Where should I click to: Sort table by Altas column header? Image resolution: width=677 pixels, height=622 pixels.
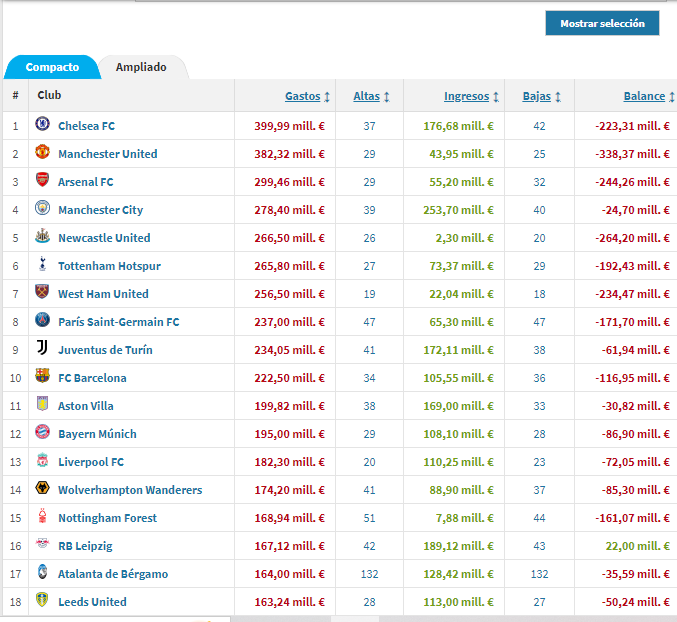tap(367, 96)
